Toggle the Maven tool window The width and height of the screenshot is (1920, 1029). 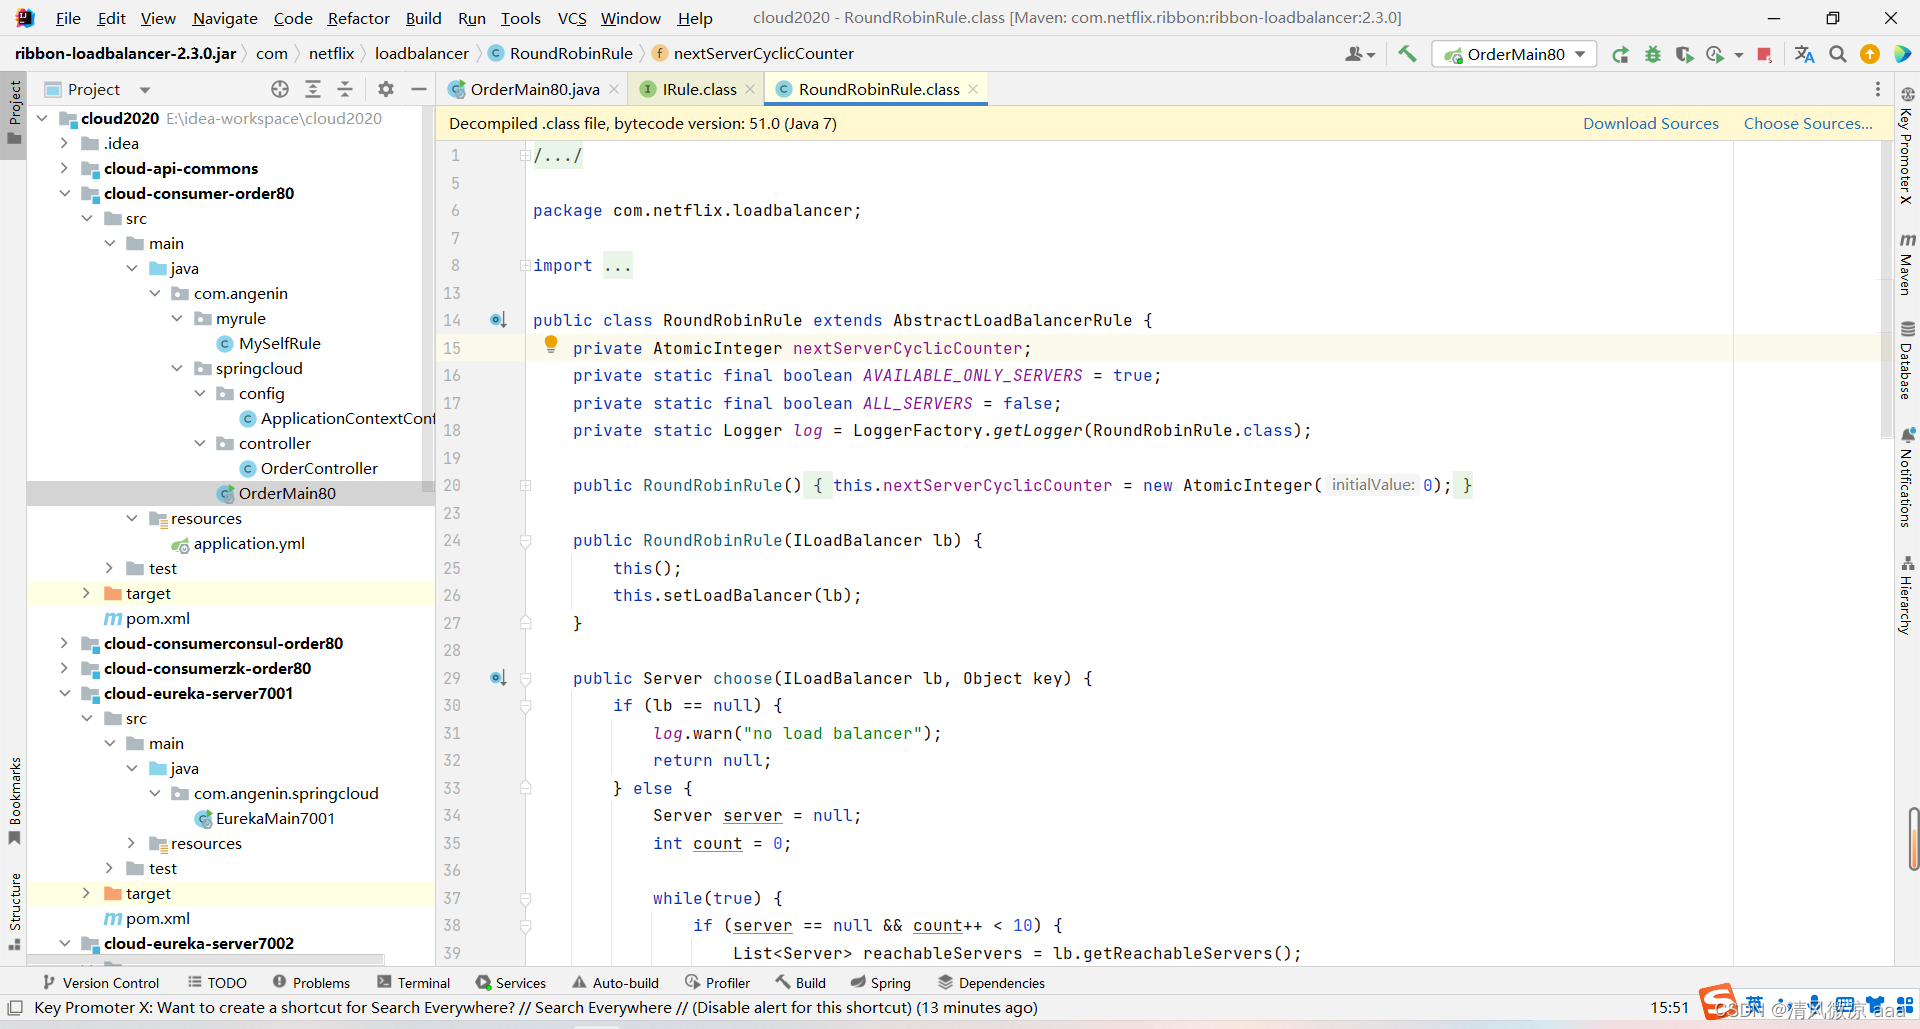coord(1907,264)
